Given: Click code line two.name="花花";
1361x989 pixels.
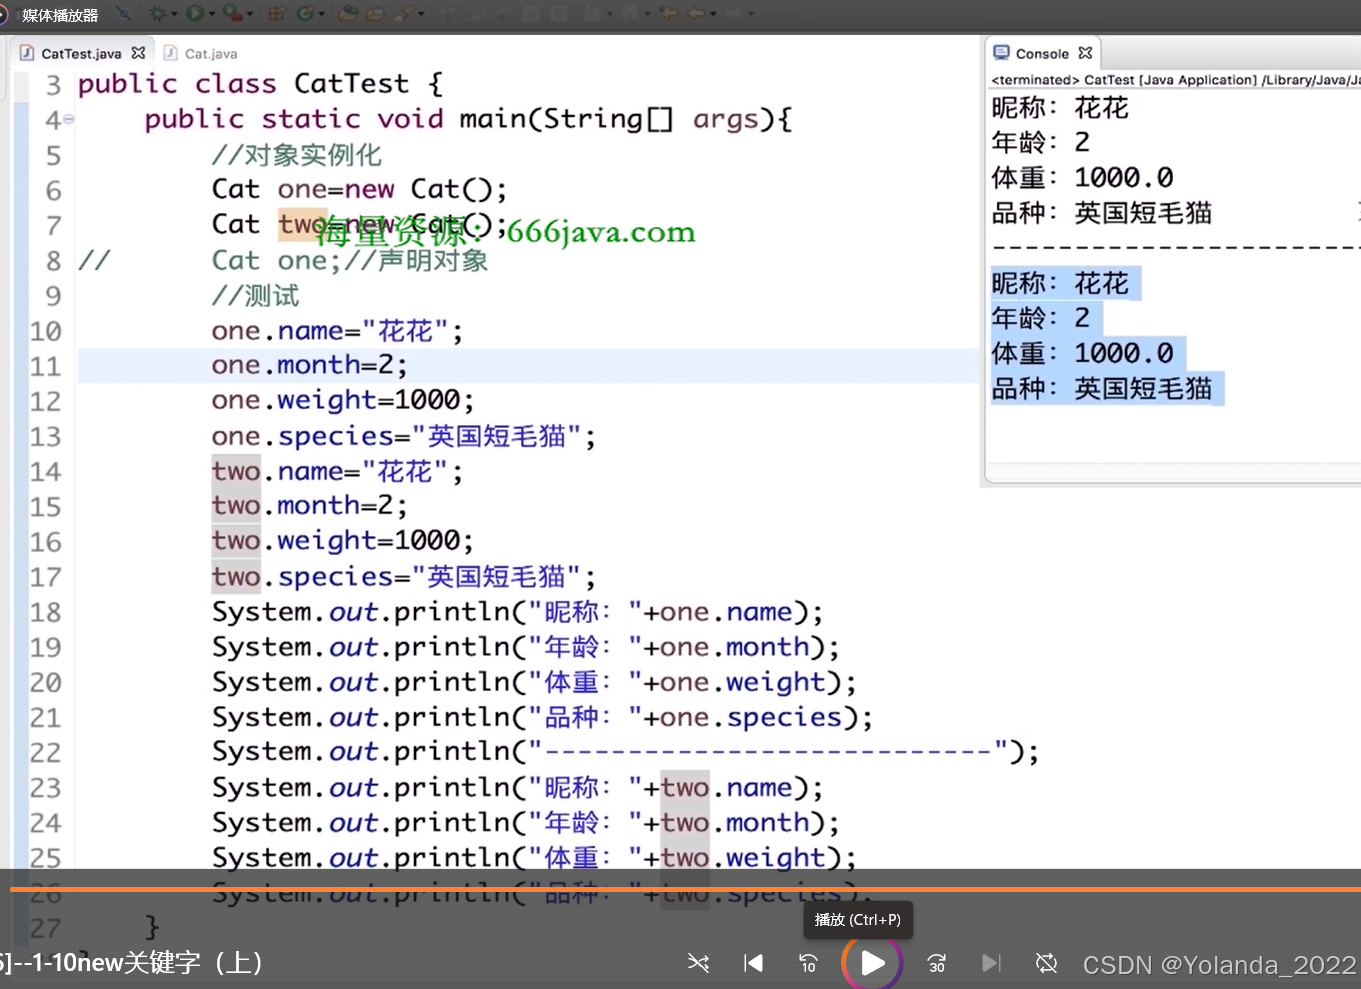Looking at the screenshot, I should pos(337,471).
